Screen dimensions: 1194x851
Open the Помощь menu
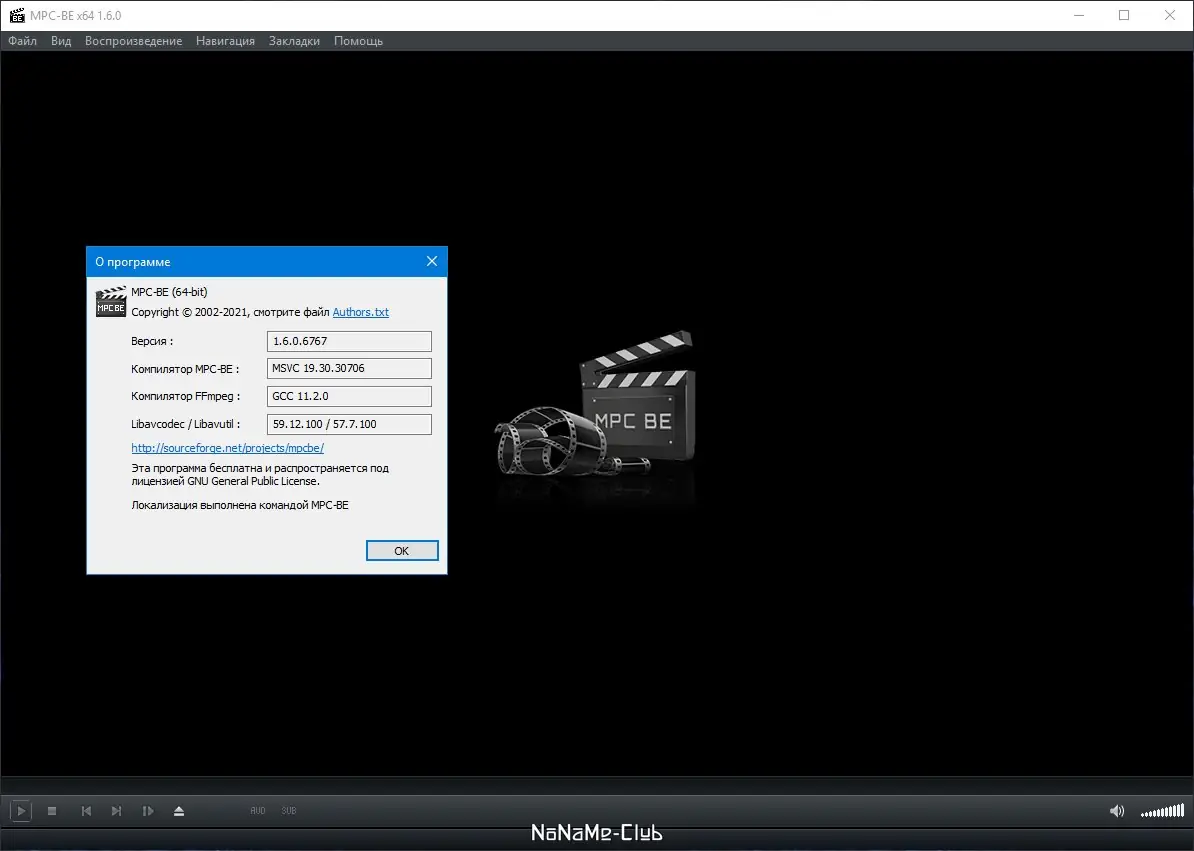point(358,41)
